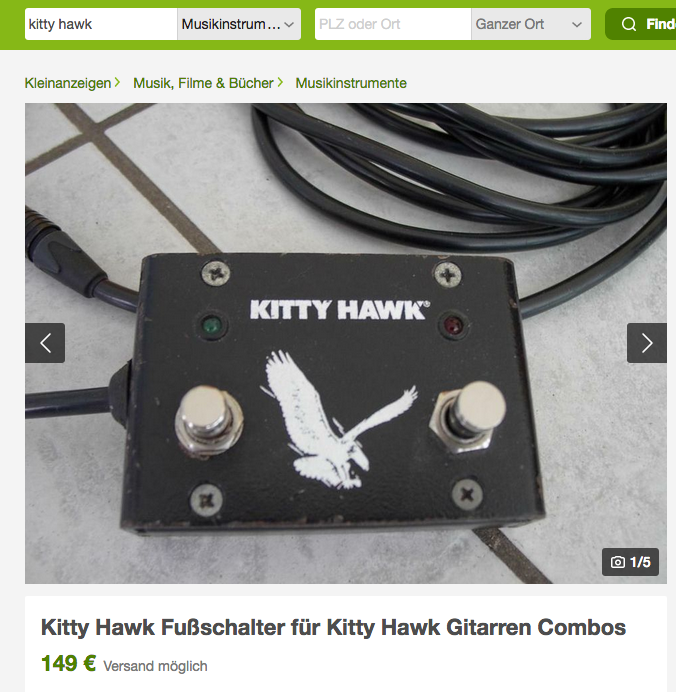Click chevron after Musik, Filme & Bücher
This screenshot has height=692, width=676.
click(x=280, y=83)
